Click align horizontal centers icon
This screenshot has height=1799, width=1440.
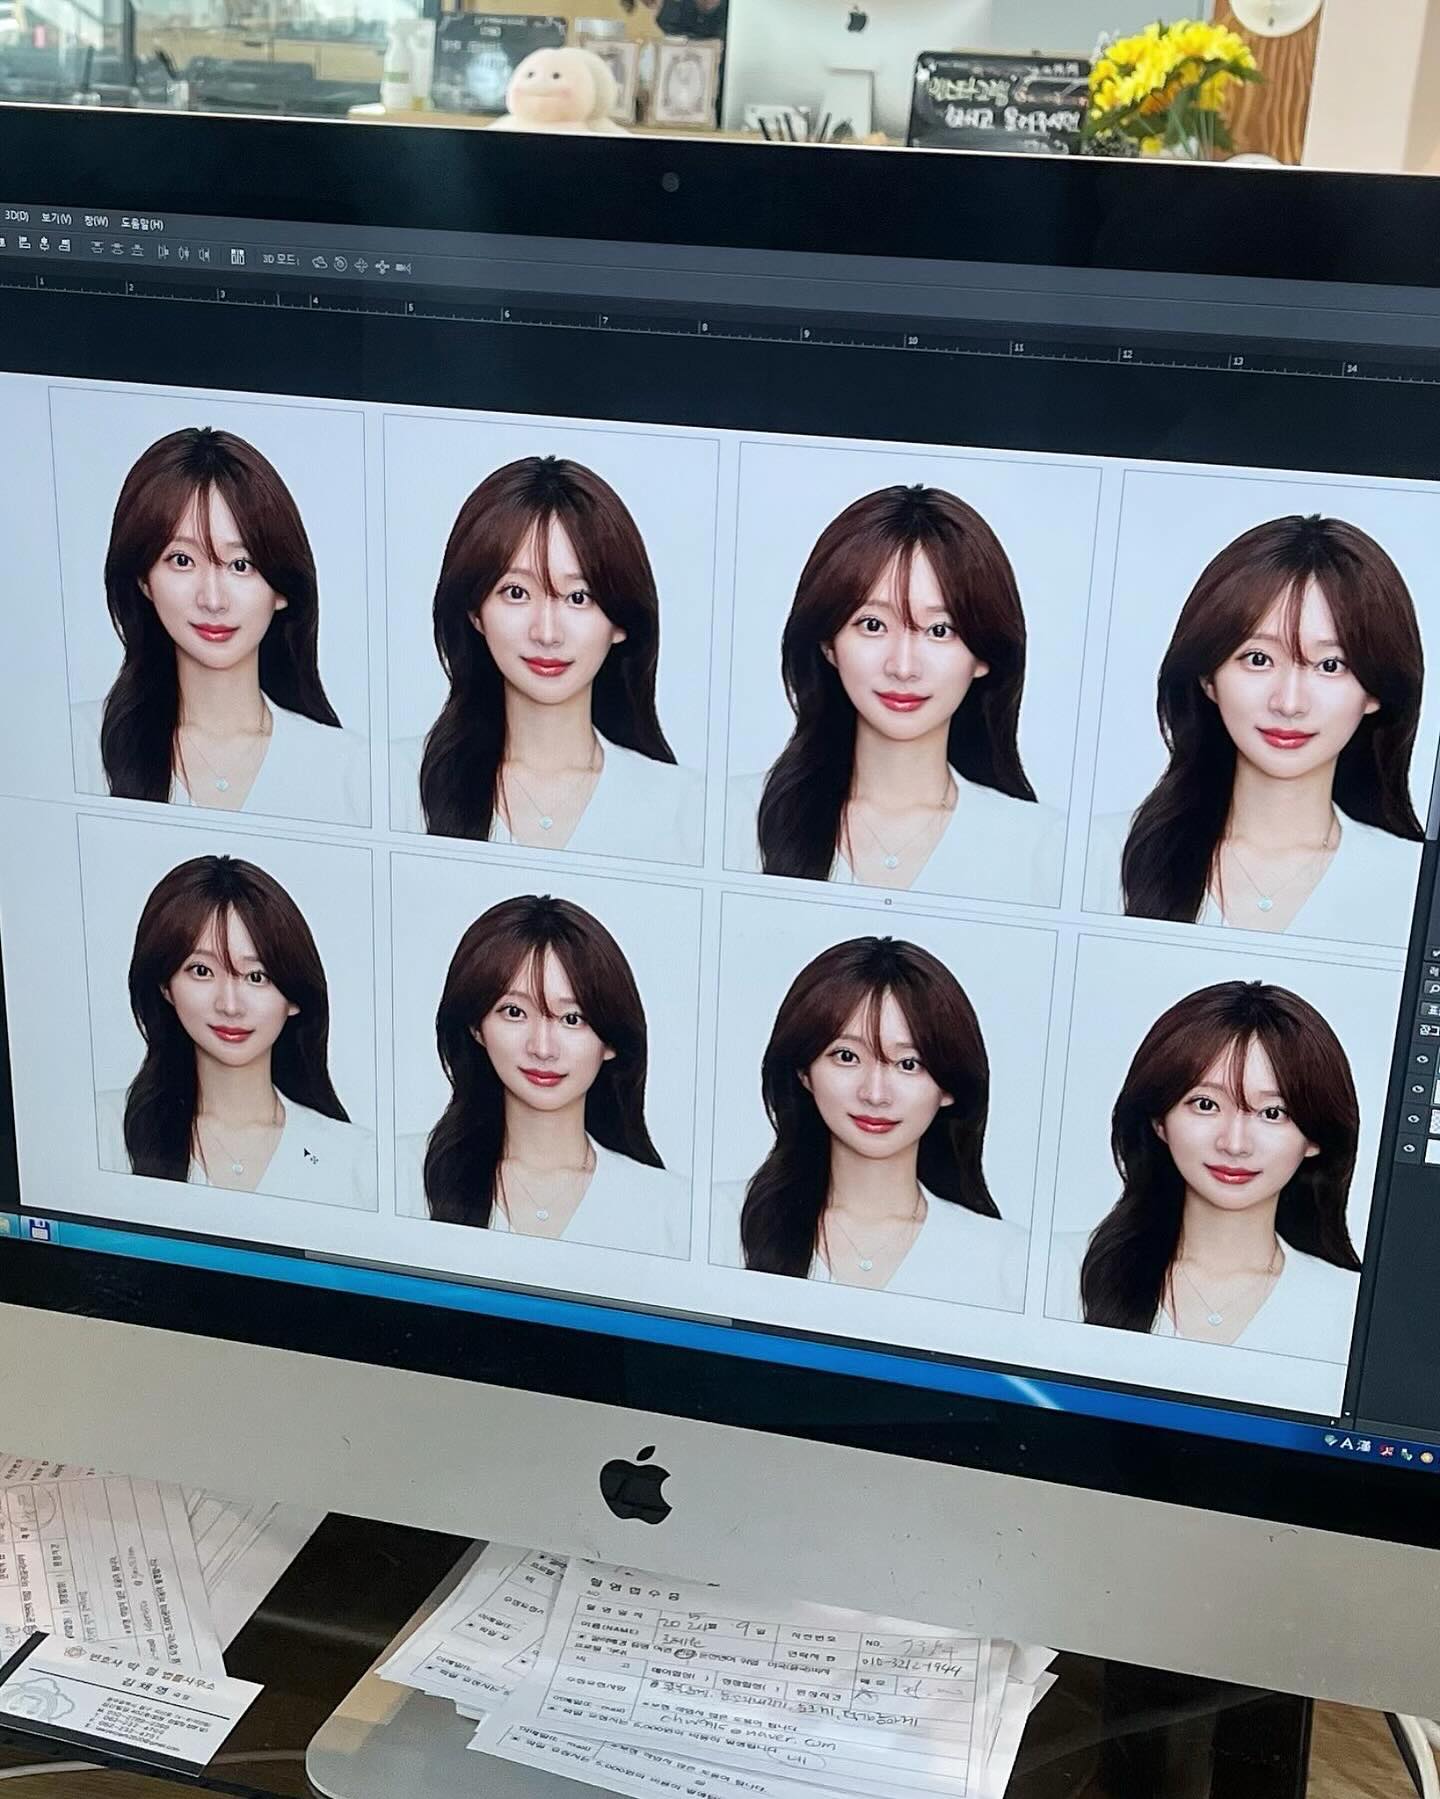tap(44, 244)
